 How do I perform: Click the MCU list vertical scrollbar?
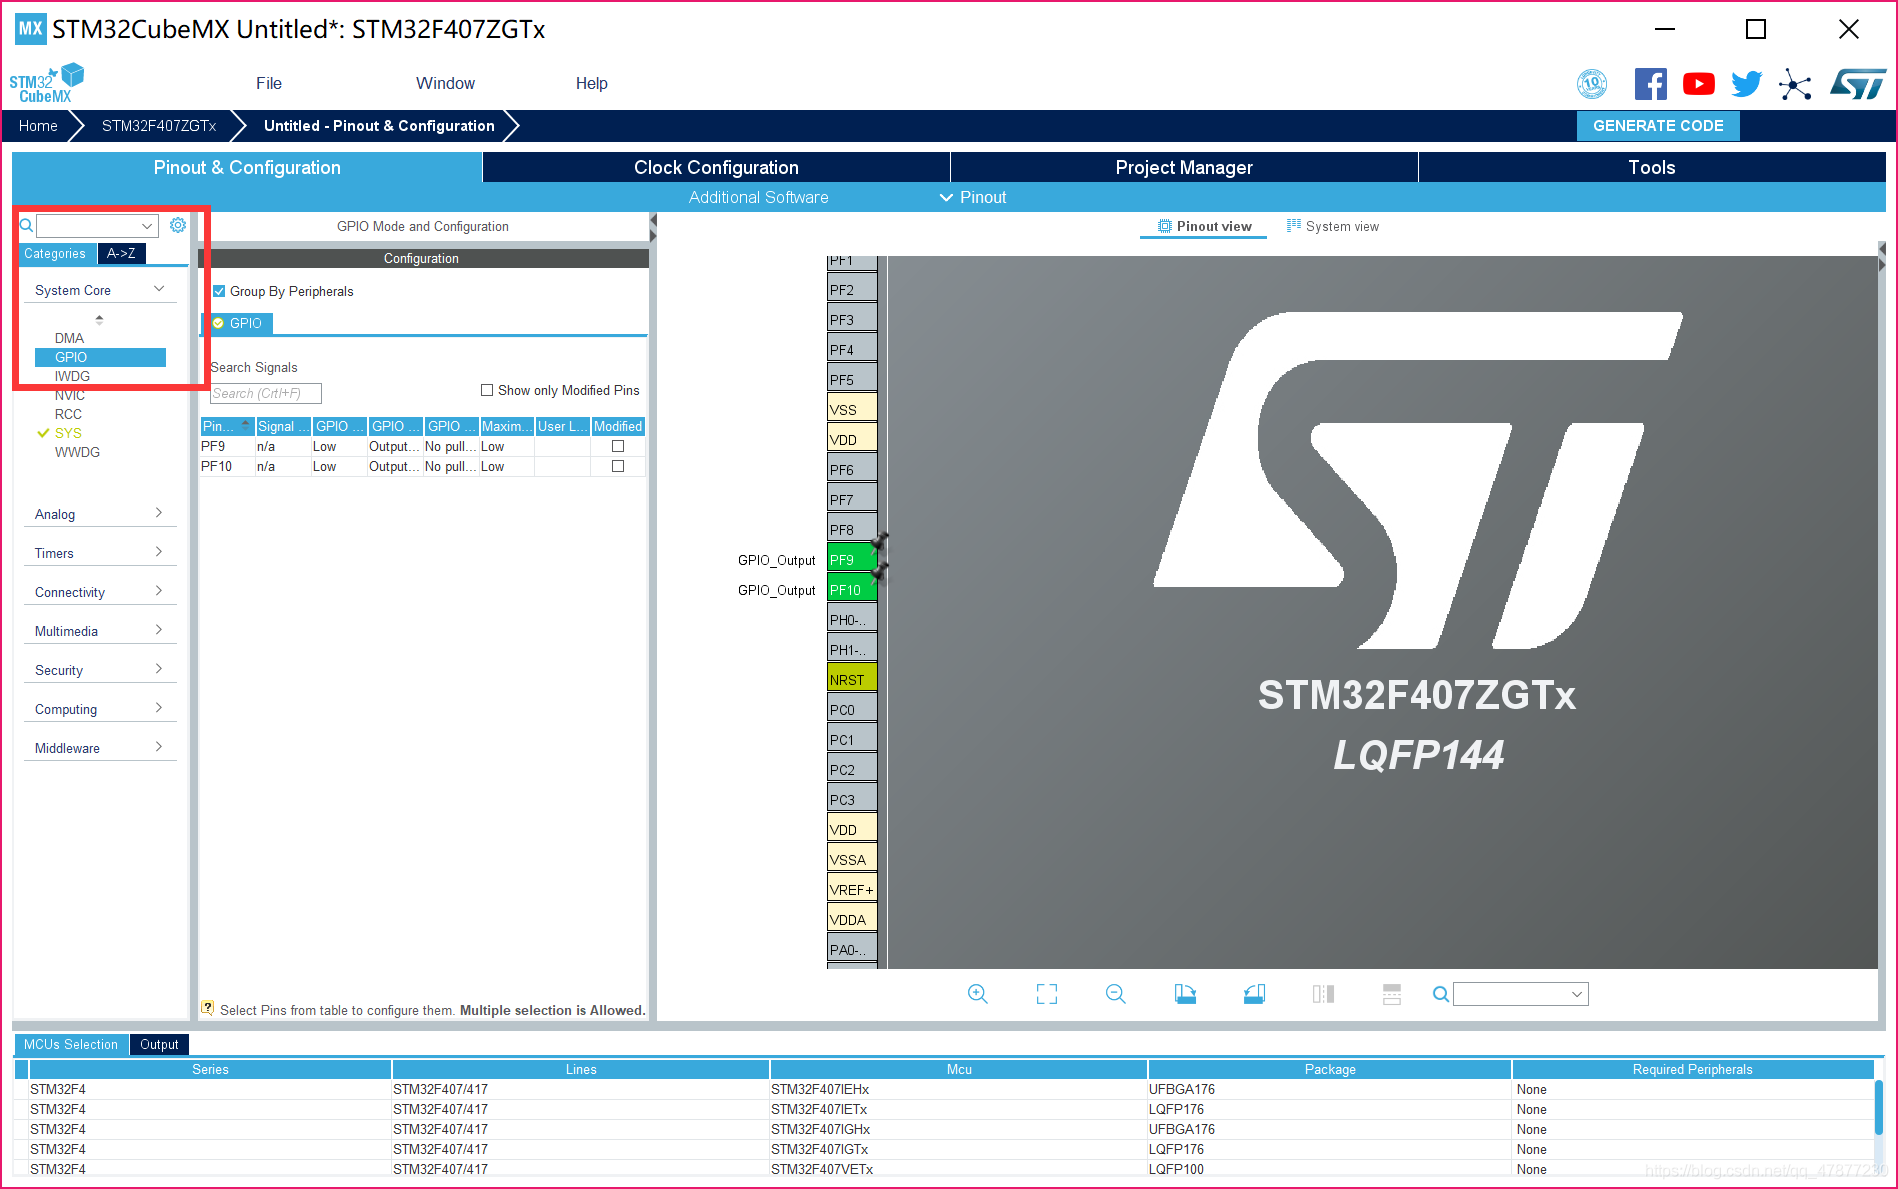click(1879, 1108)
